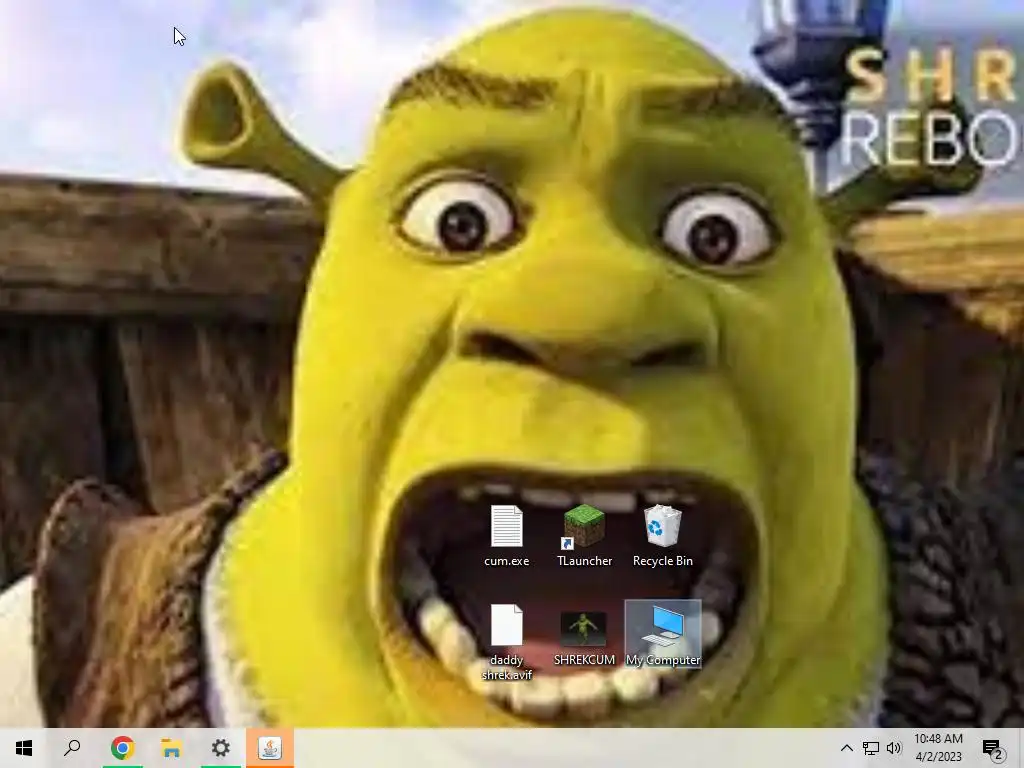Open the notification action center icon
The height and width of the screenshot is (768, 1024).
(x=993, y=749)
